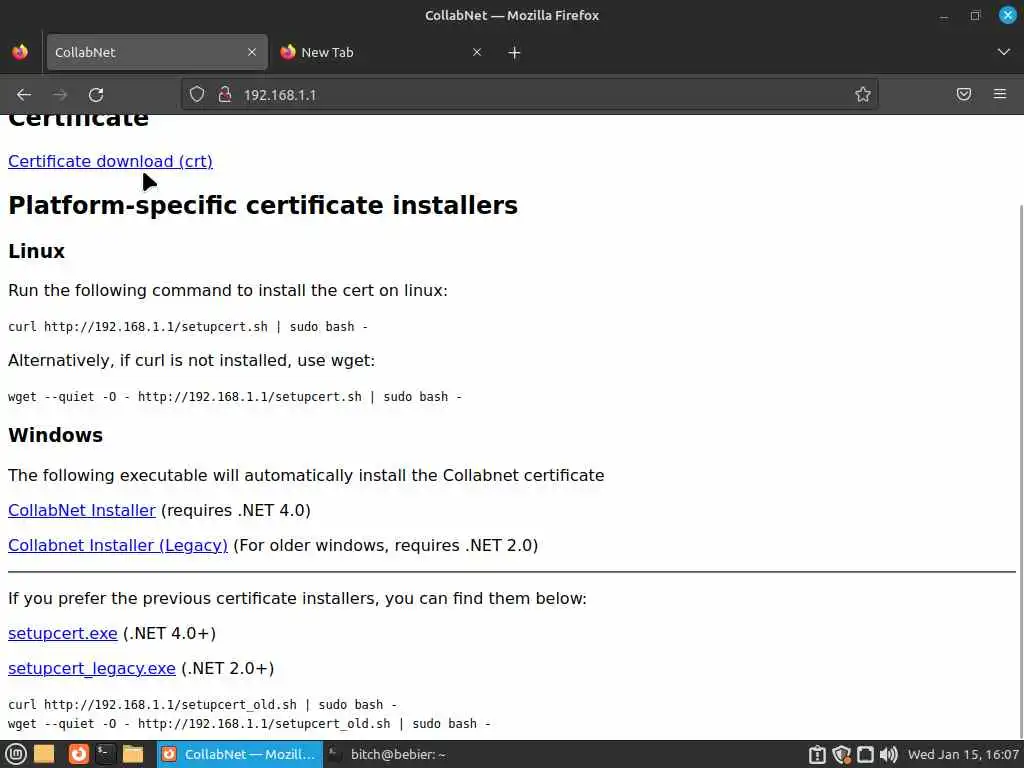Open the system start menu in taskbar

coord(15,754)
